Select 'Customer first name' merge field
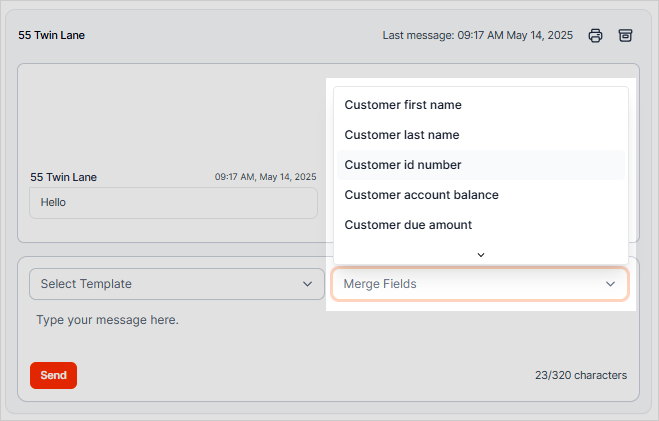This screenshot has height=421, width=659. click(403, 105)
